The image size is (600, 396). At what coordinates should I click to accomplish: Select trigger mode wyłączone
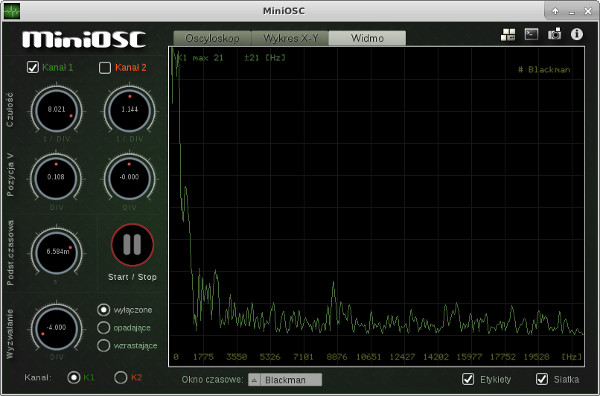click(103, 310)
